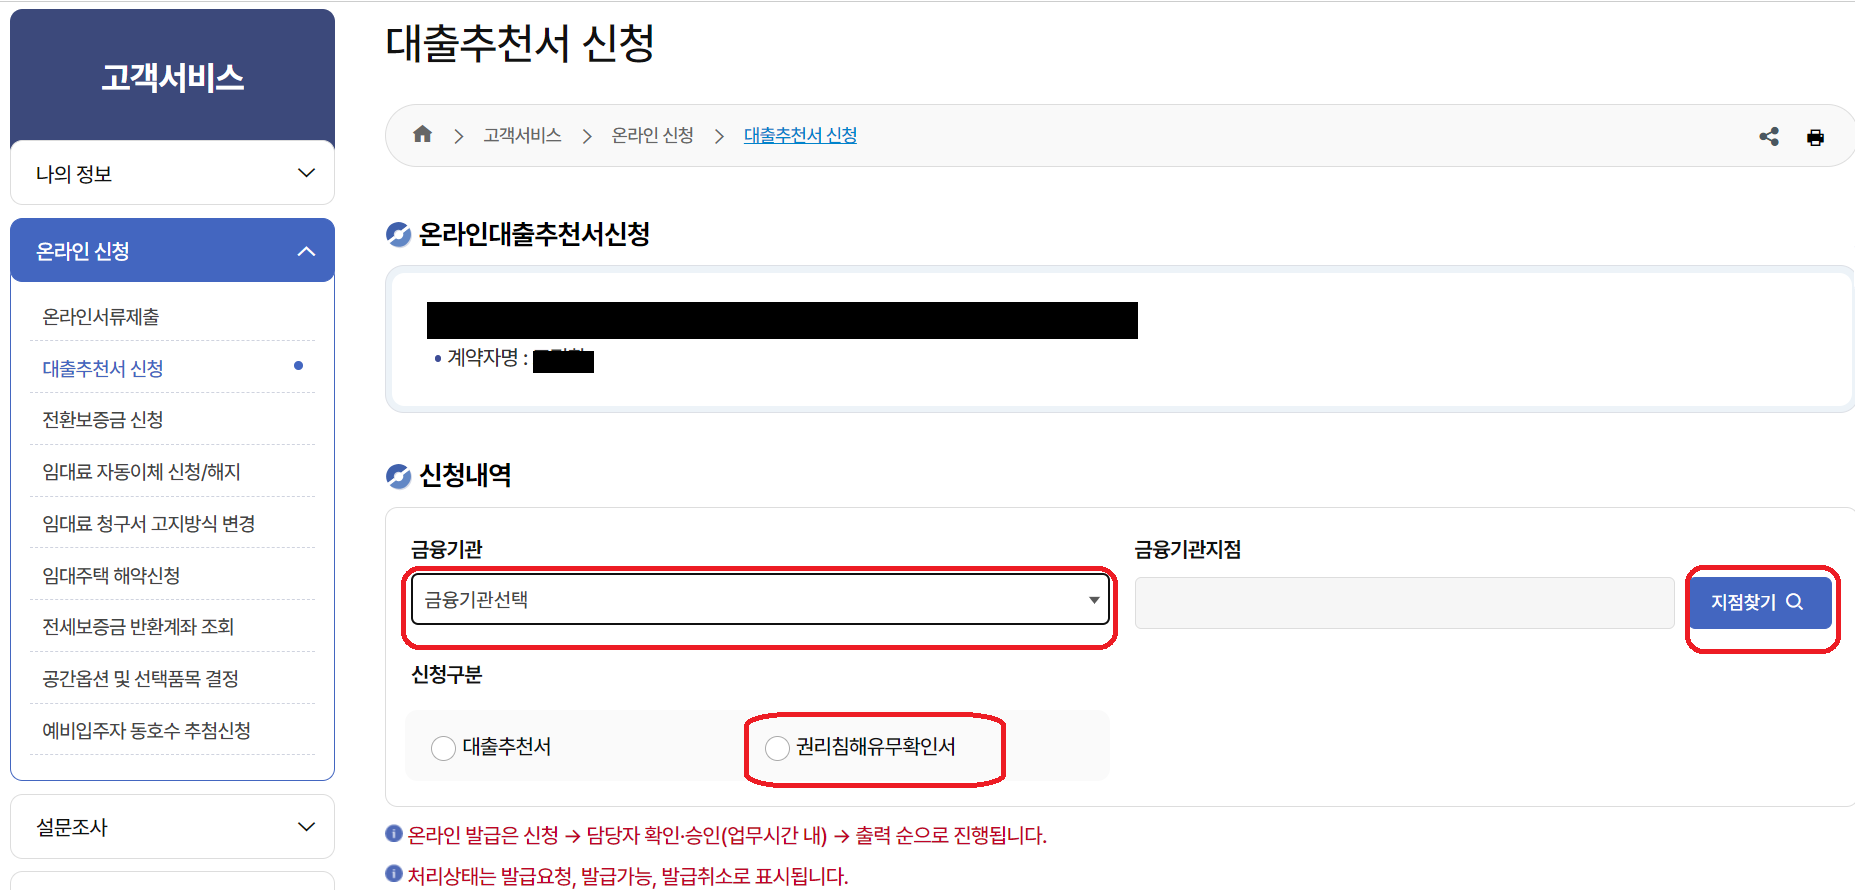Expand the 나의 정보 sidebar section

pos(172,173)
